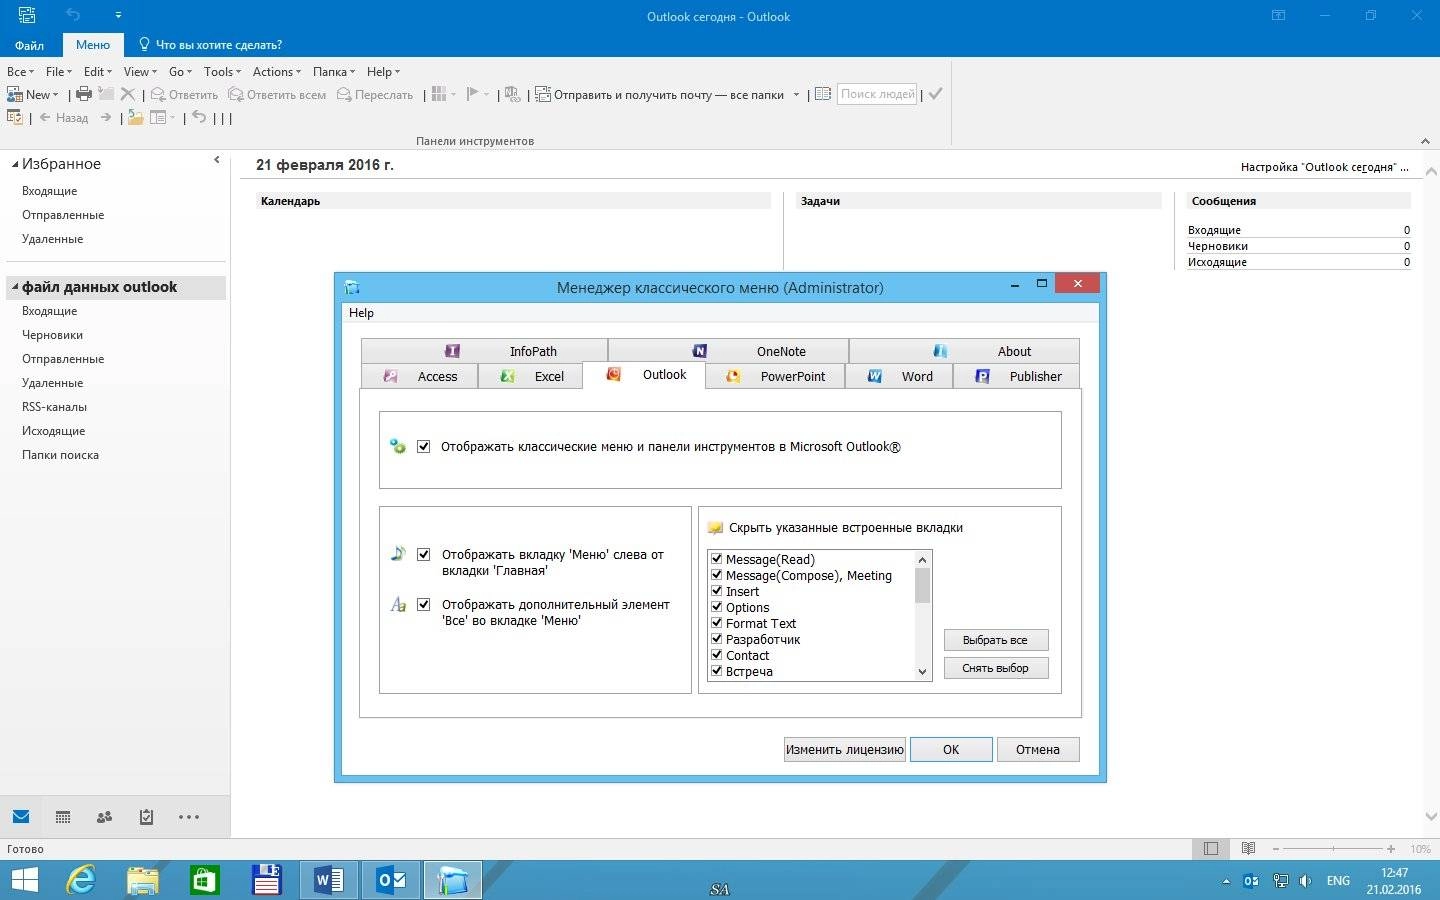The width and height of the screenshot is (1440, 900).
Task: Open the Address Book icon beside people search
Action: pyautogui.click(x=823, y=94)
